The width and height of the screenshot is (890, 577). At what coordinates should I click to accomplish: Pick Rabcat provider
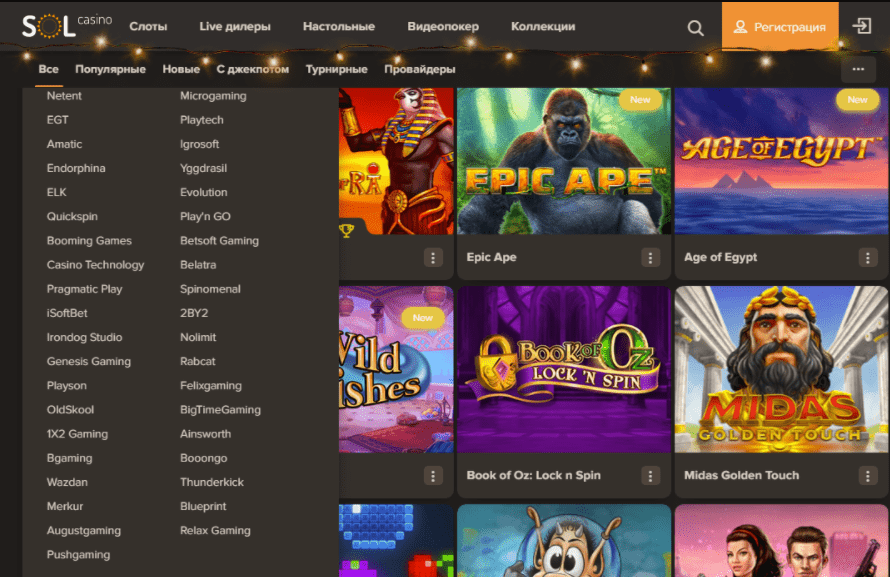pyautogui.click(x=198, y=361)
